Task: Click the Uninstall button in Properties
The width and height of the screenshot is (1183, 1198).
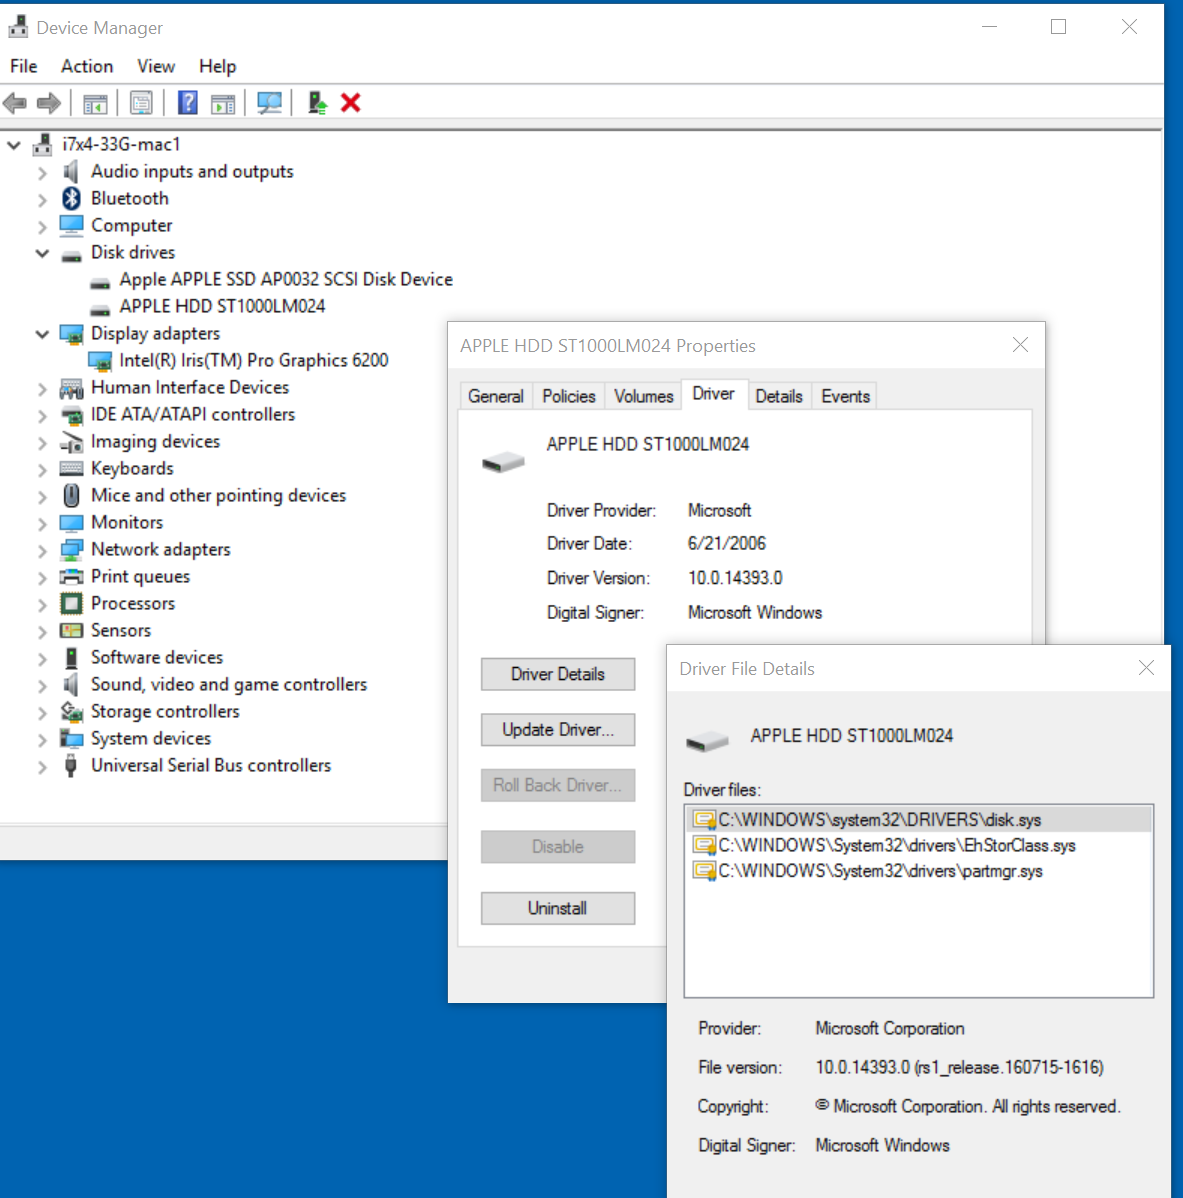Action: click(x=558, y=908)
